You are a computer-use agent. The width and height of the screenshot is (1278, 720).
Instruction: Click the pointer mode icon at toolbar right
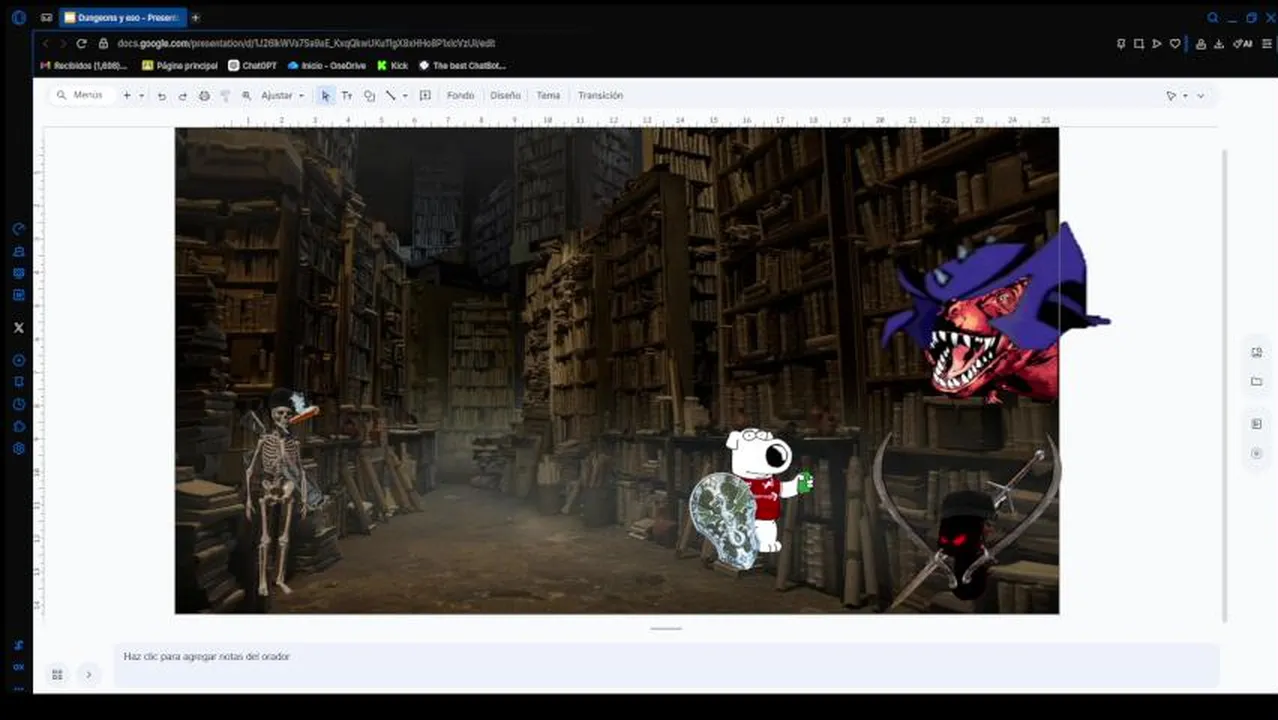click(x=1171, y=96)
